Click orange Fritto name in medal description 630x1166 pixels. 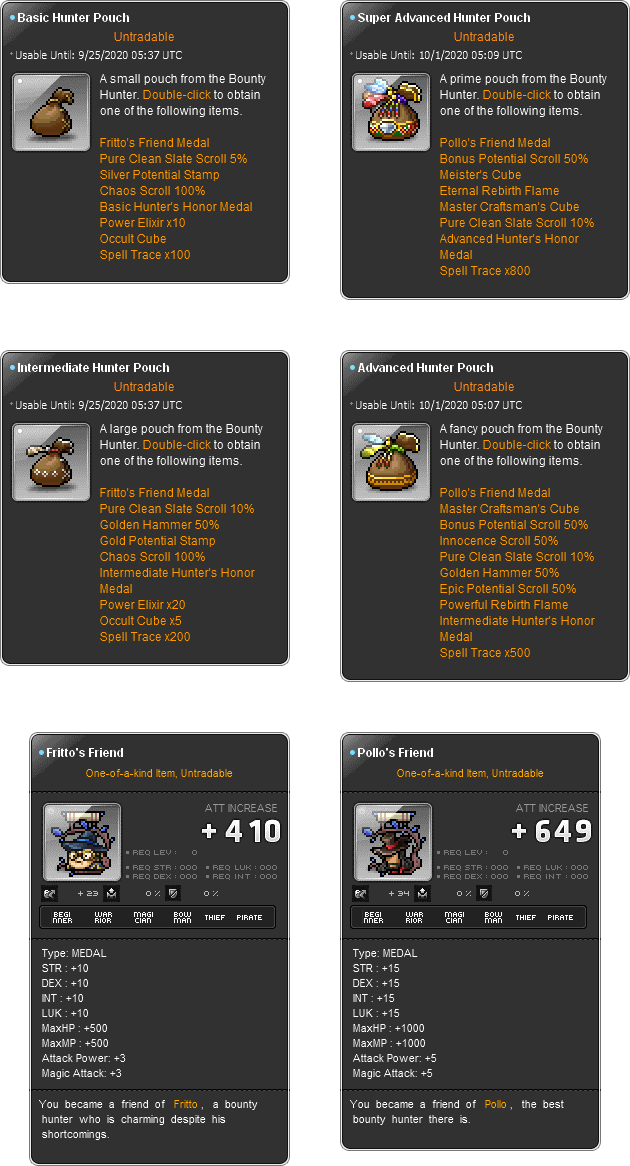[x=185, y=1104]
